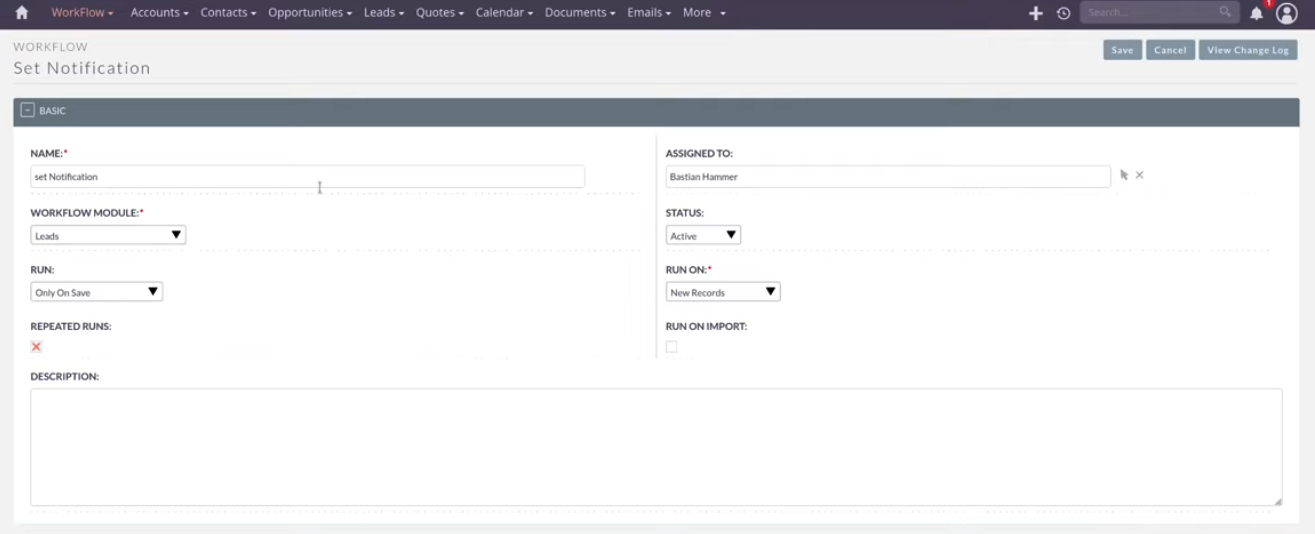The width and height of the screenshot is (1315, 534).
Task: Open the Leads menu
Action: pyautogui.click(x=384, y=13)
